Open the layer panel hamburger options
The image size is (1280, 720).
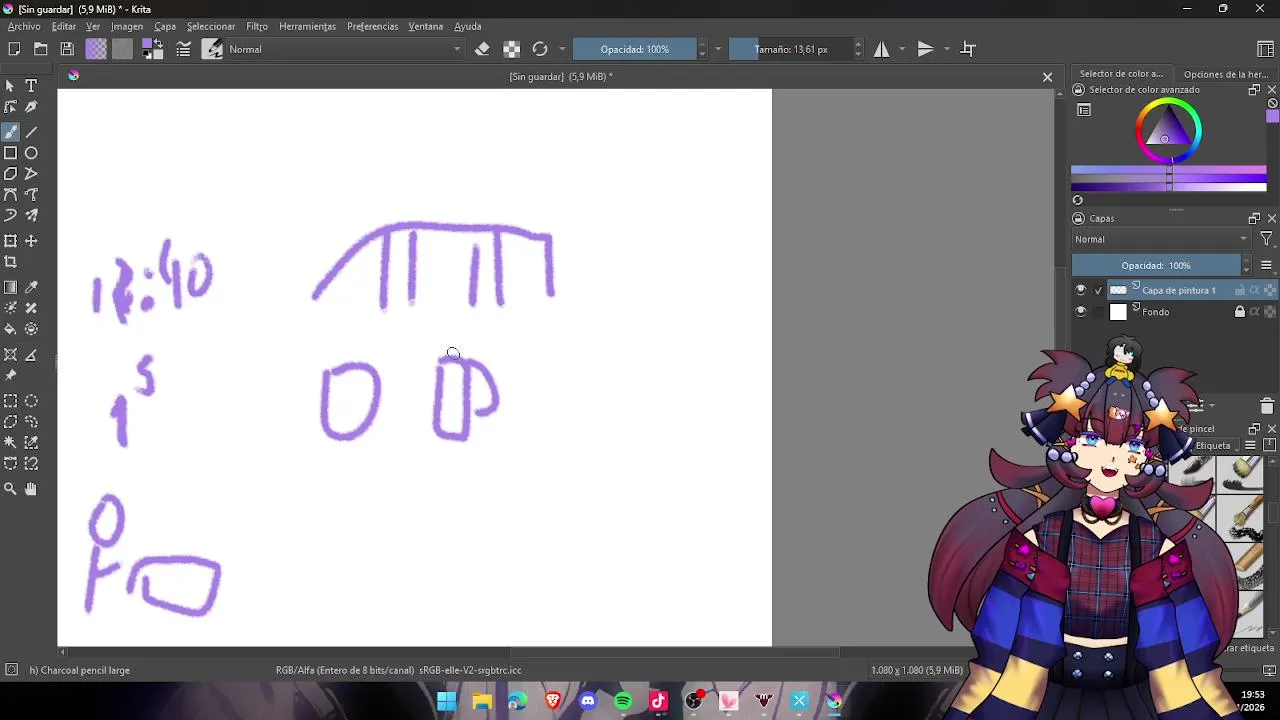(1266, 265)
